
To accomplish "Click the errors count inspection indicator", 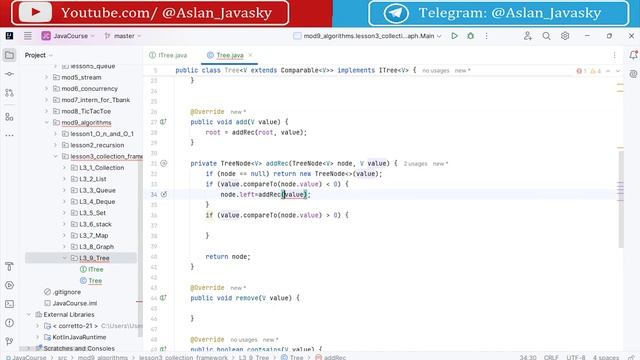I will (x=581, y=71).
